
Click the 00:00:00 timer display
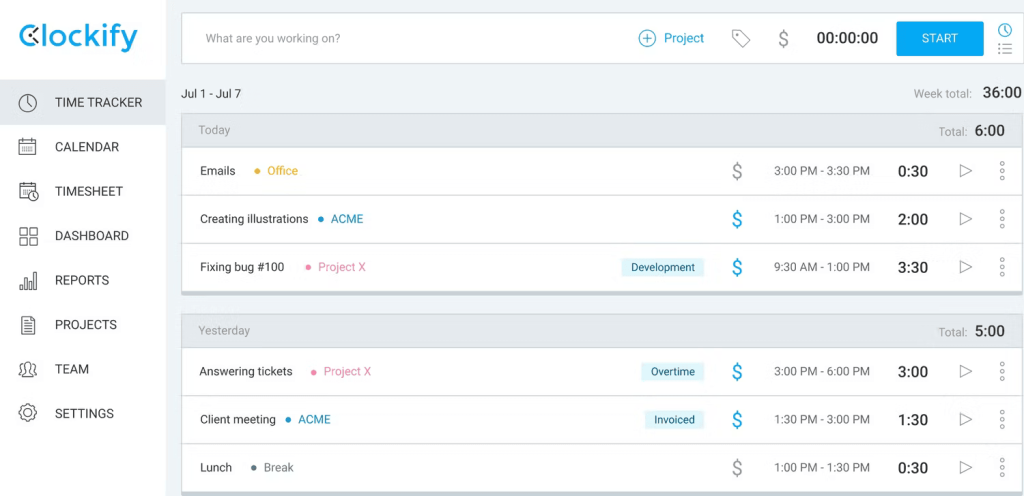tap(847, 39)
